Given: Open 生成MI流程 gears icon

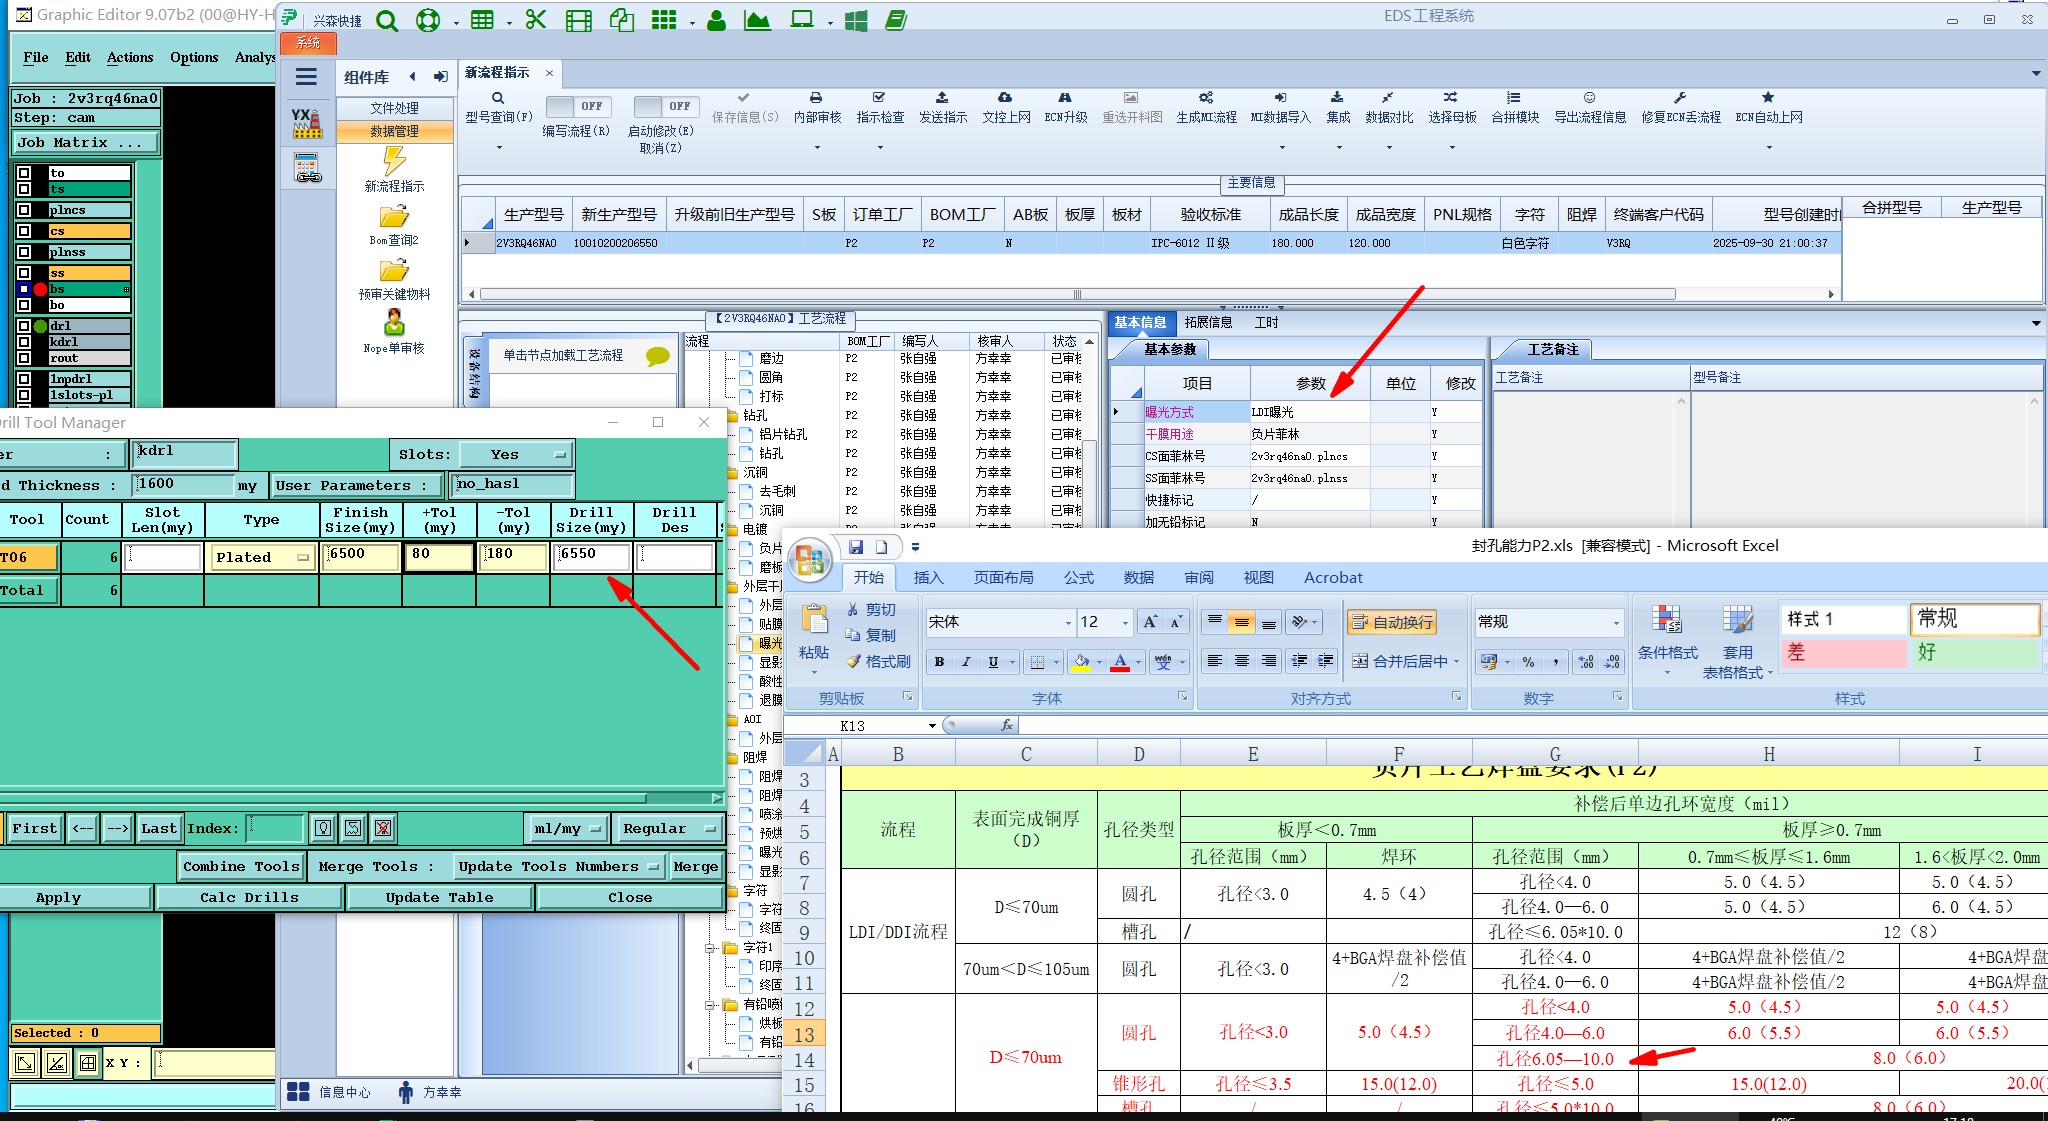Looking at the screenshot, I should [1206, 98].
